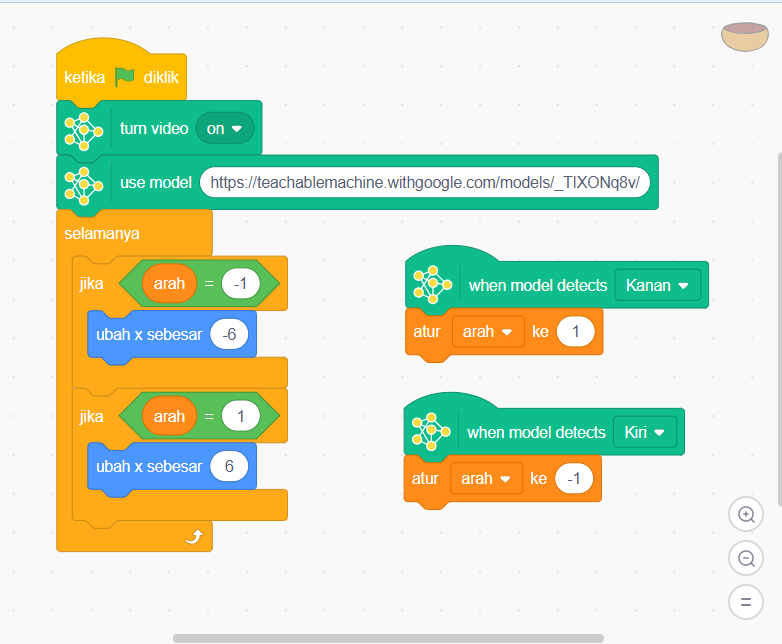The height and width of the screenshot is (644, 782).
Task: Reset zoom with the equals icon
Action: [745, 601]
